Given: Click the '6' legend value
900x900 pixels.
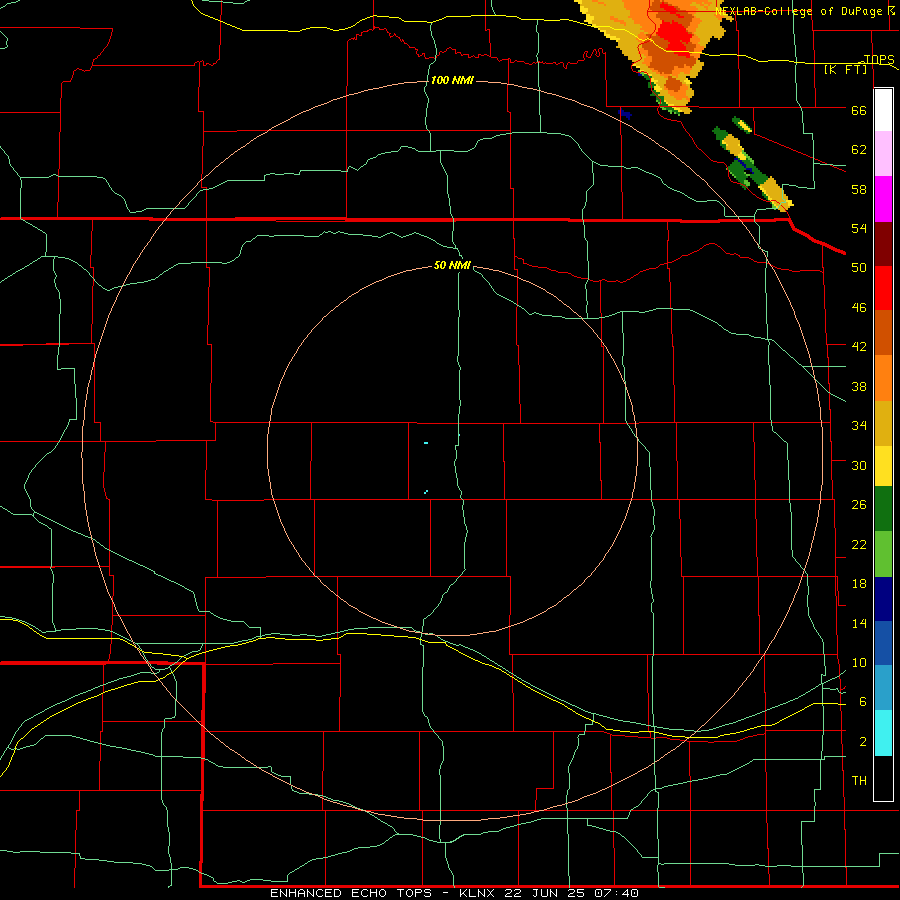Looking at the screenshot, I should coord(863,701).
